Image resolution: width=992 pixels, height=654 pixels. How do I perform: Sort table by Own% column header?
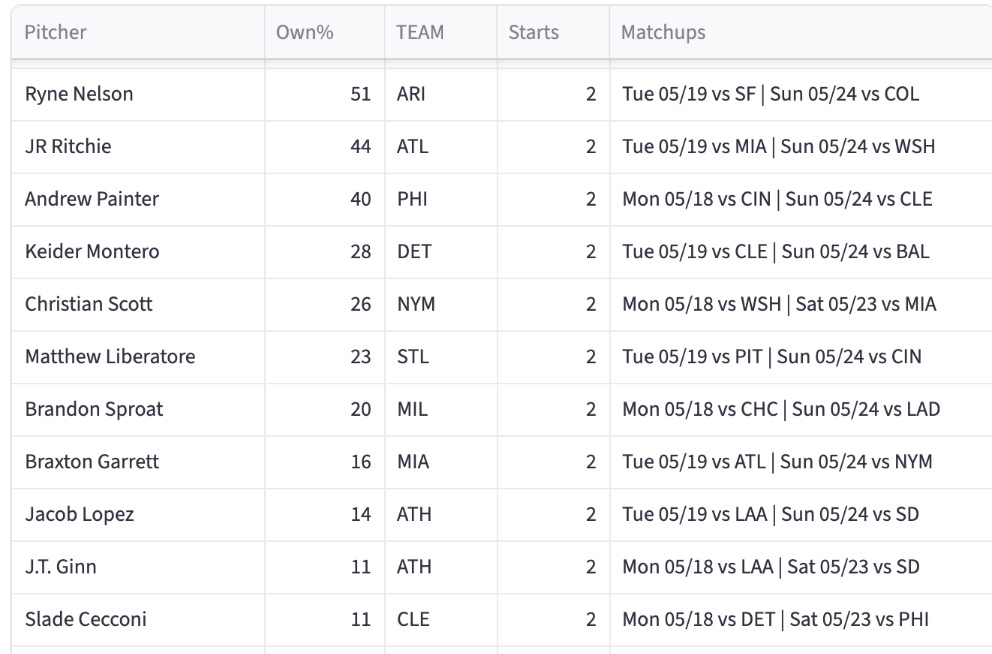click(x=304, y=32)
